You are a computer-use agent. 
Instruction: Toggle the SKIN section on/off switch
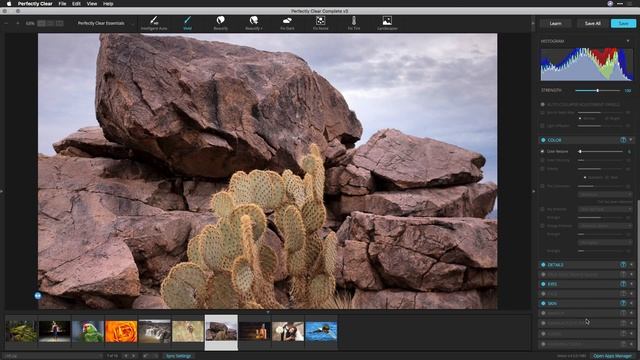pos(543,303)
